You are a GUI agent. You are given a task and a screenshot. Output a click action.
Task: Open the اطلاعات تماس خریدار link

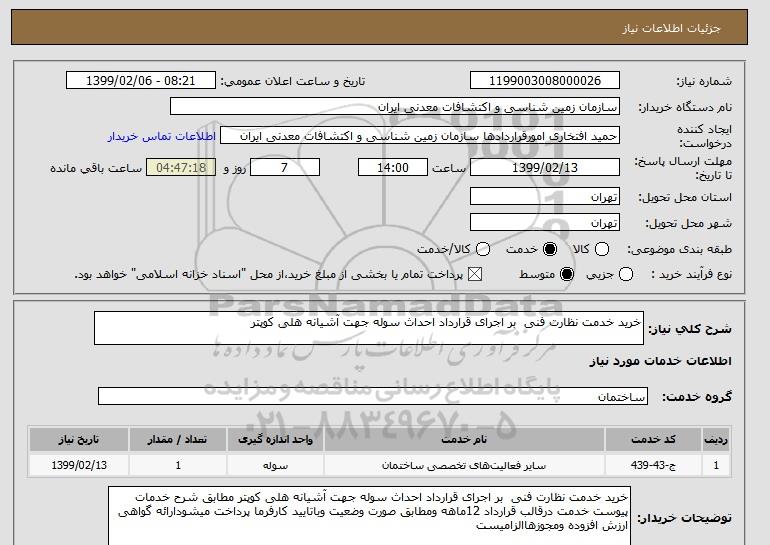[162, 136]
